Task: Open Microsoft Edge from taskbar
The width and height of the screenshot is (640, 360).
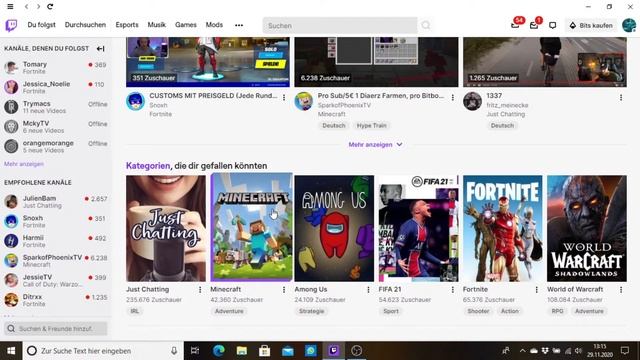Action: click(219, 351)
